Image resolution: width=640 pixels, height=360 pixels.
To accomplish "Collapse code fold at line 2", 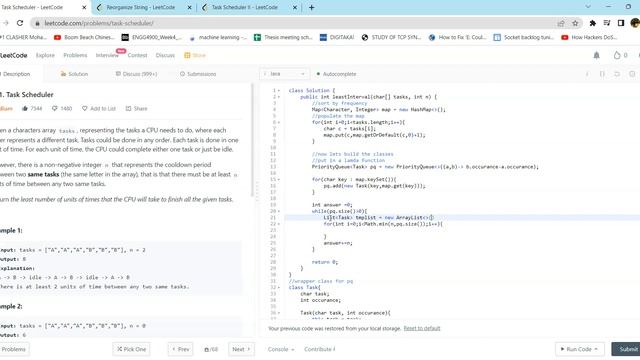I will (x=279, y=97).
